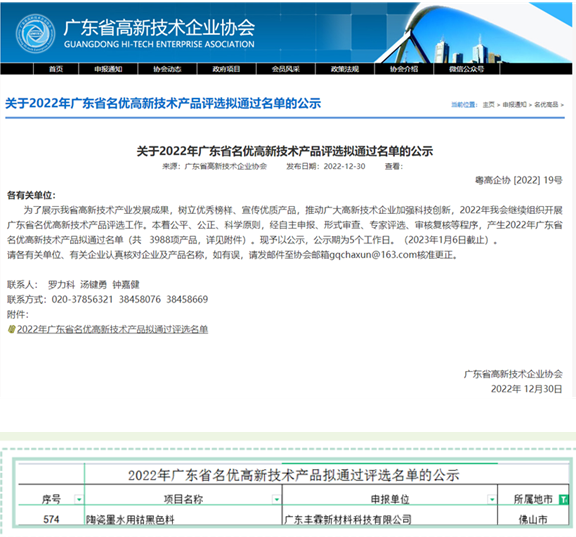Open the 协会介绍 navigation item
Viewport: 576px width, 537px height.
pyautogui.click(x=404, y=69)
